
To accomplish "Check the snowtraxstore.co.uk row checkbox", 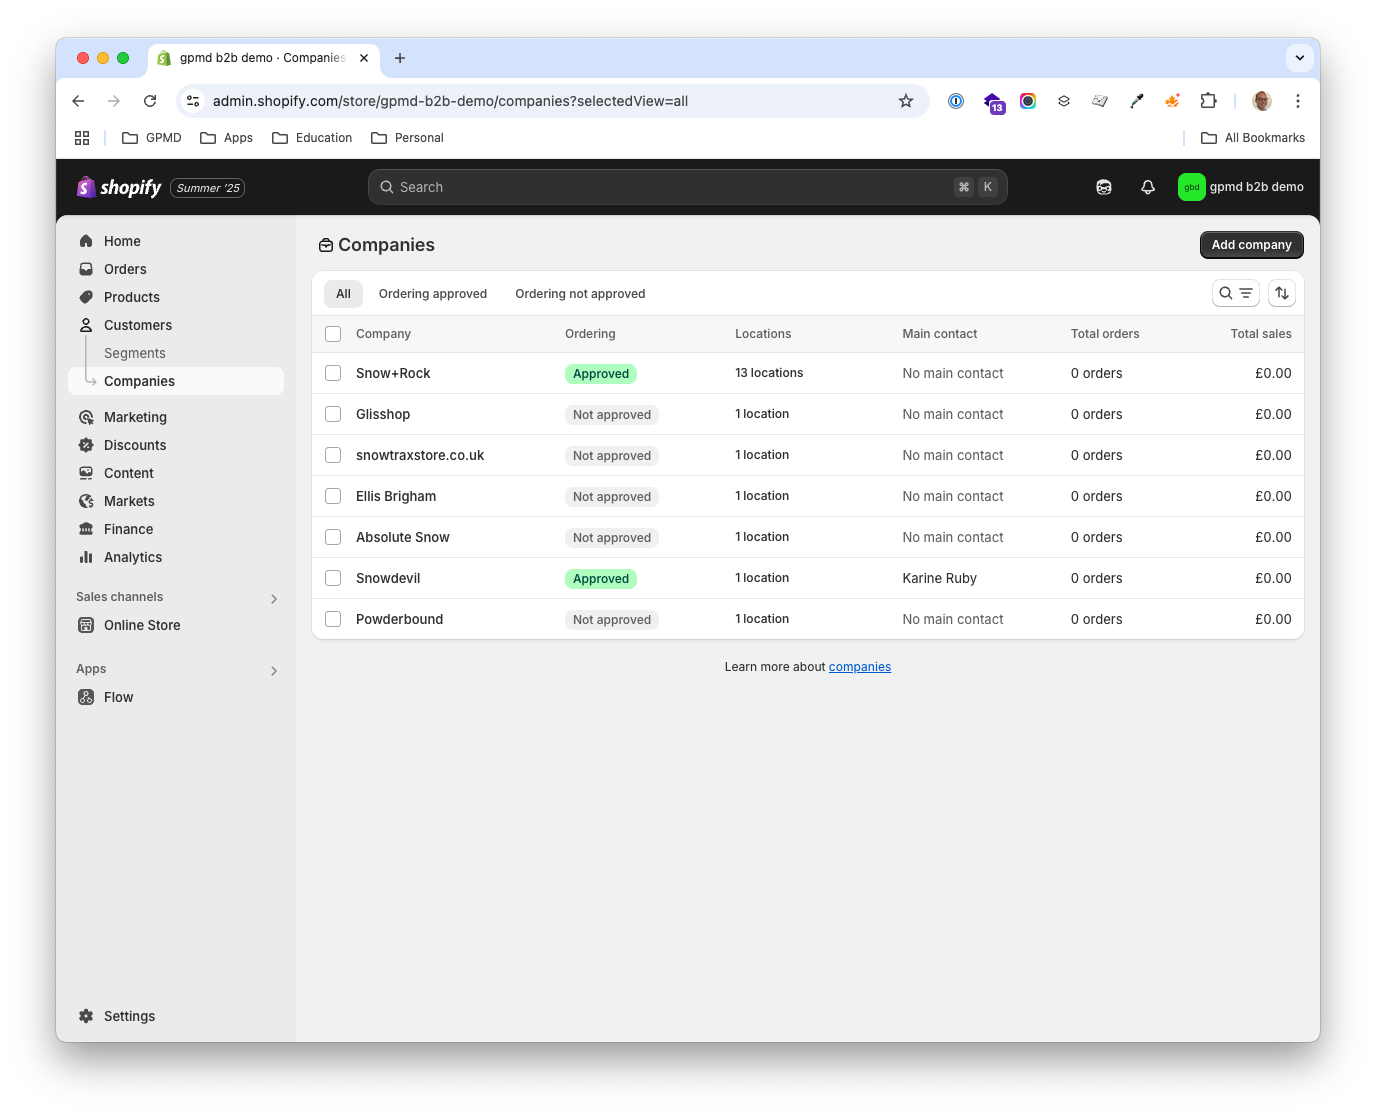I will (333, 455).
